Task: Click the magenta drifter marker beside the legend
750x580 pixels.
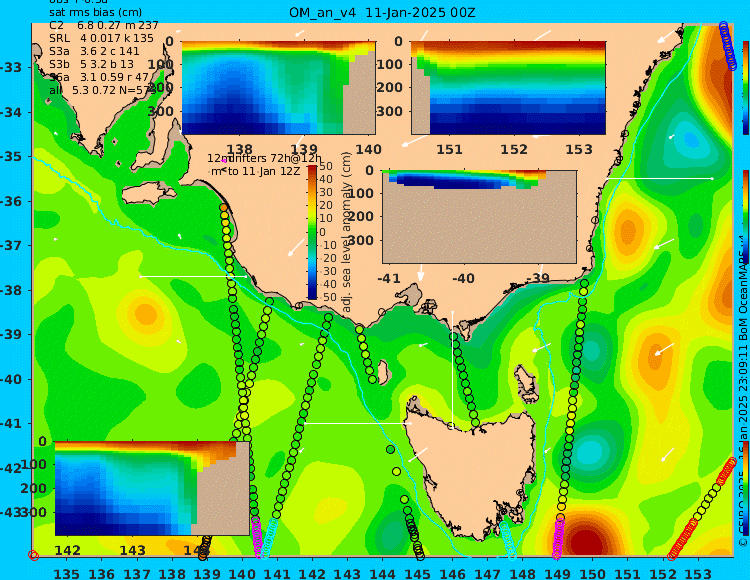Action: [223, 161]
